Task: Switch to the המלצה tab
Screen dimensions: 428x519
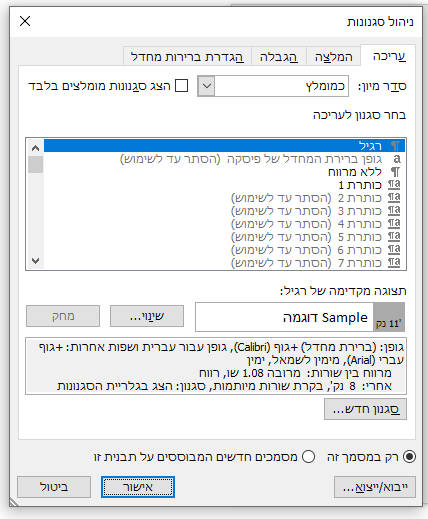Action: pos(333,57)
